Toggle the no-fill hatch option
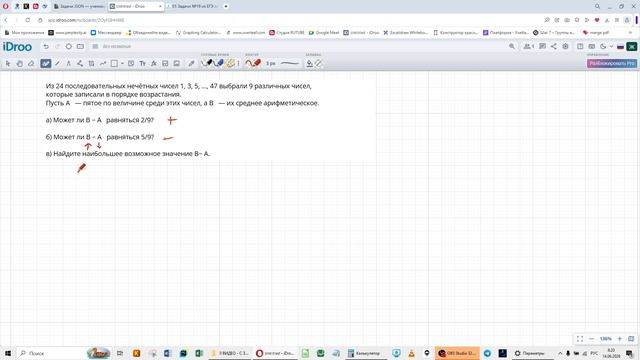The height and width of the screenshot is (360, 640). (x=318, y=63)
